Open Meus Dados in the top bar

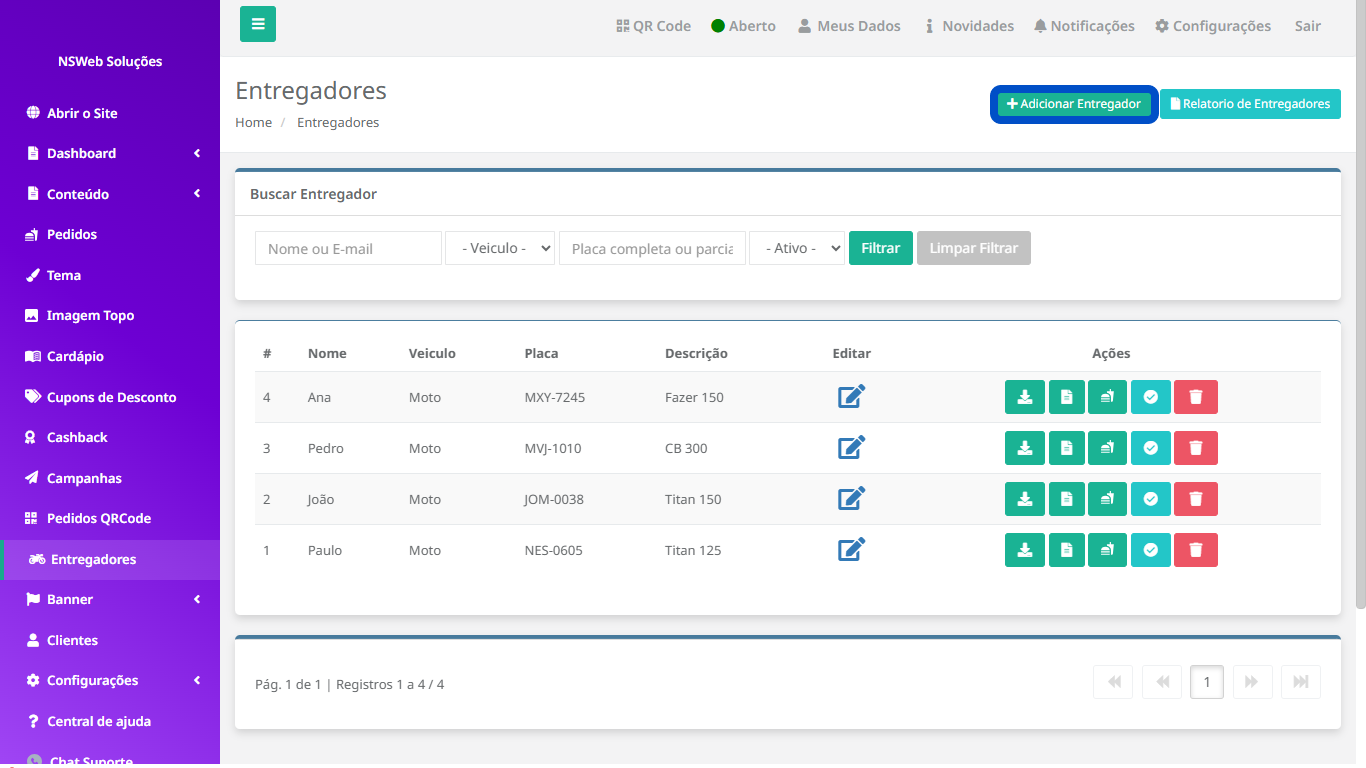[849, 26]
